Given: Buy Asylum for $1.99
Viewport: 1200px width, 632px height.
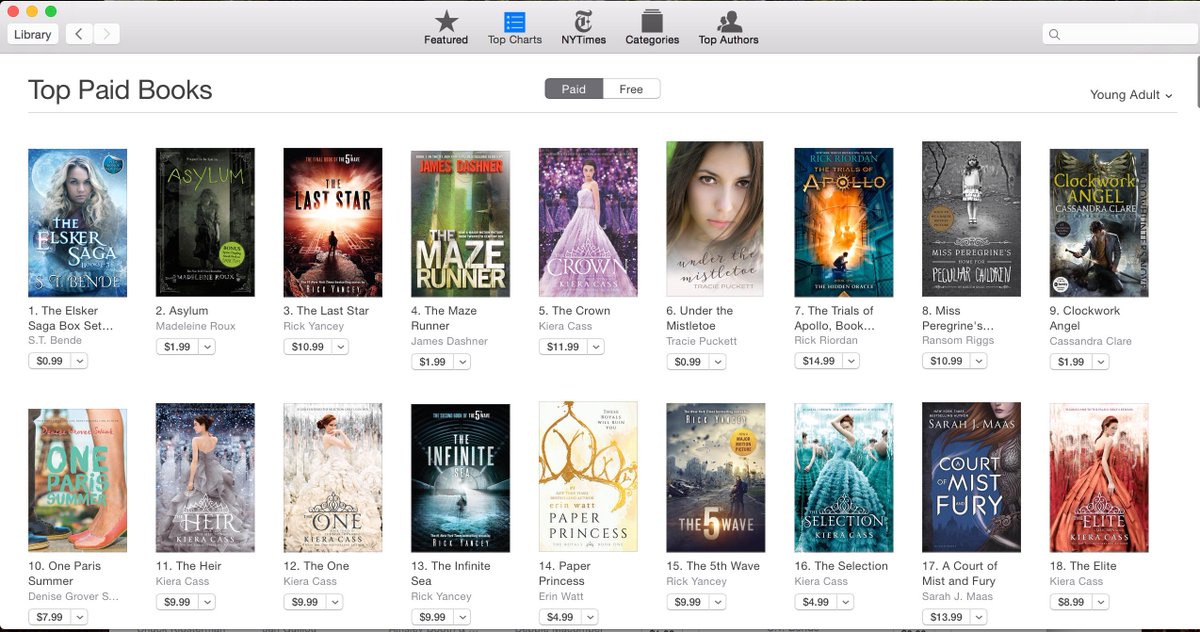Looking at the screenshot, I should [177, 347].
